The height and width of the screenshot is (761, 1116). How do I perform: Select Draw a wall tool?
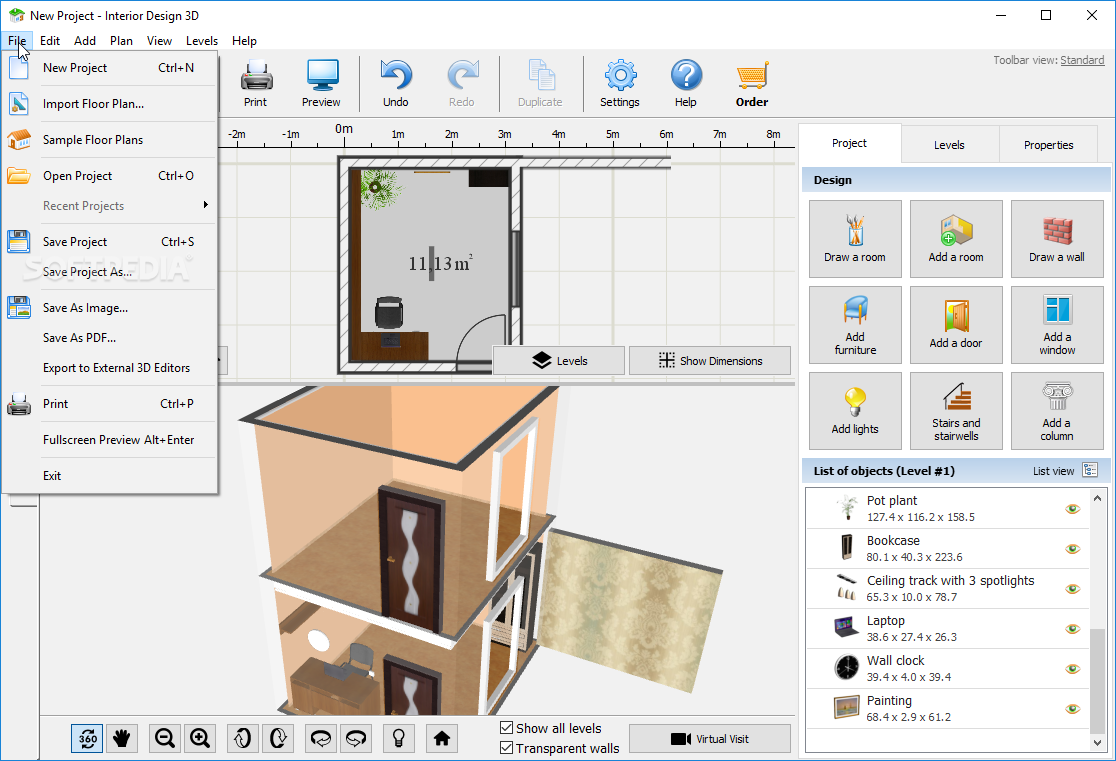1057,238
